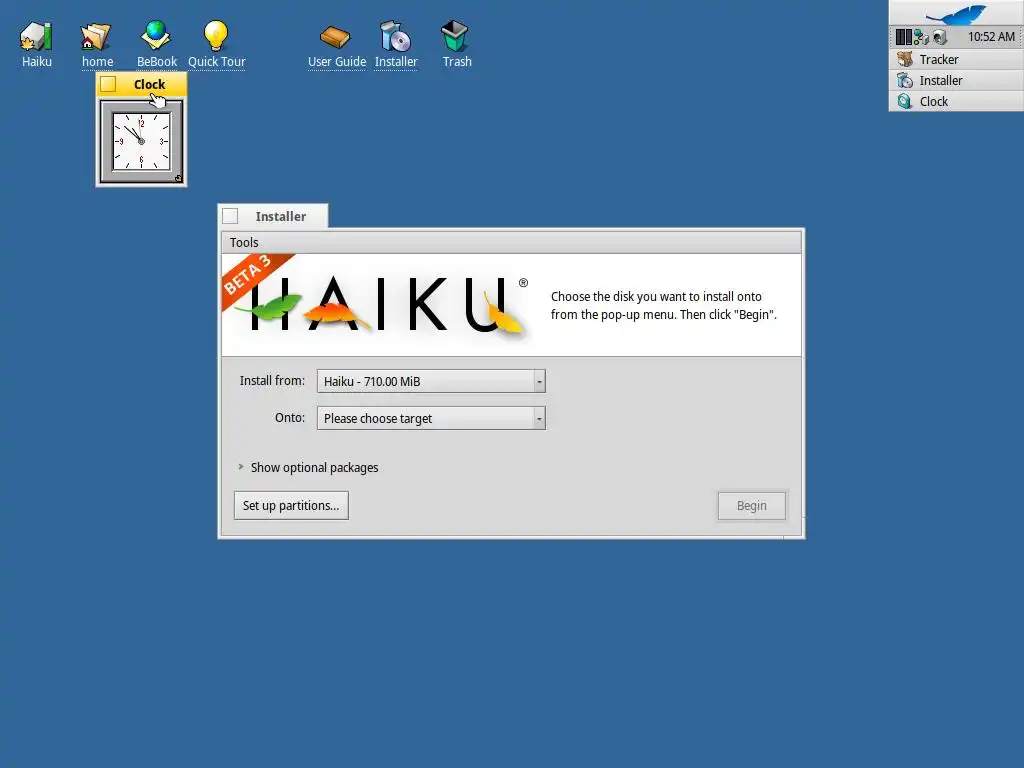Click the ProcessController tray icon
This screenshot has height=768, width=1024.
[x=903, y=37]
